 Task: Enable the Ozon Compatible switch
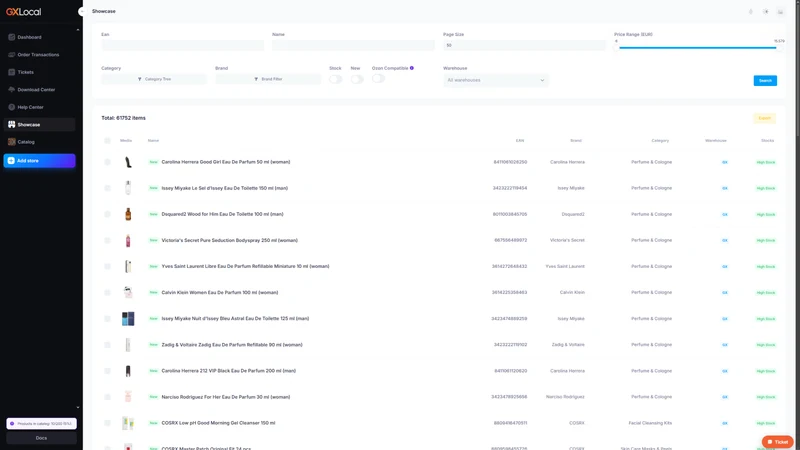pos(379,78)
